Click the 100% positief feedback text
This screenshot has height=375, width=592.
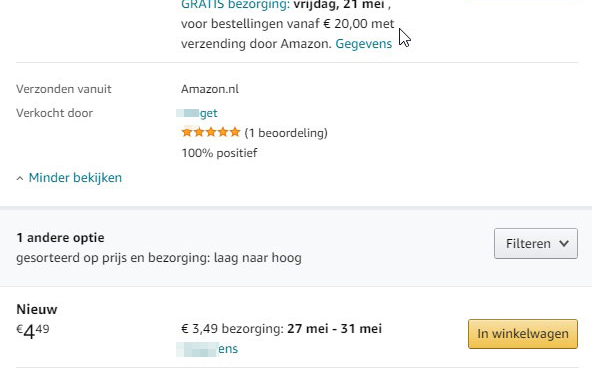point(219,153)
